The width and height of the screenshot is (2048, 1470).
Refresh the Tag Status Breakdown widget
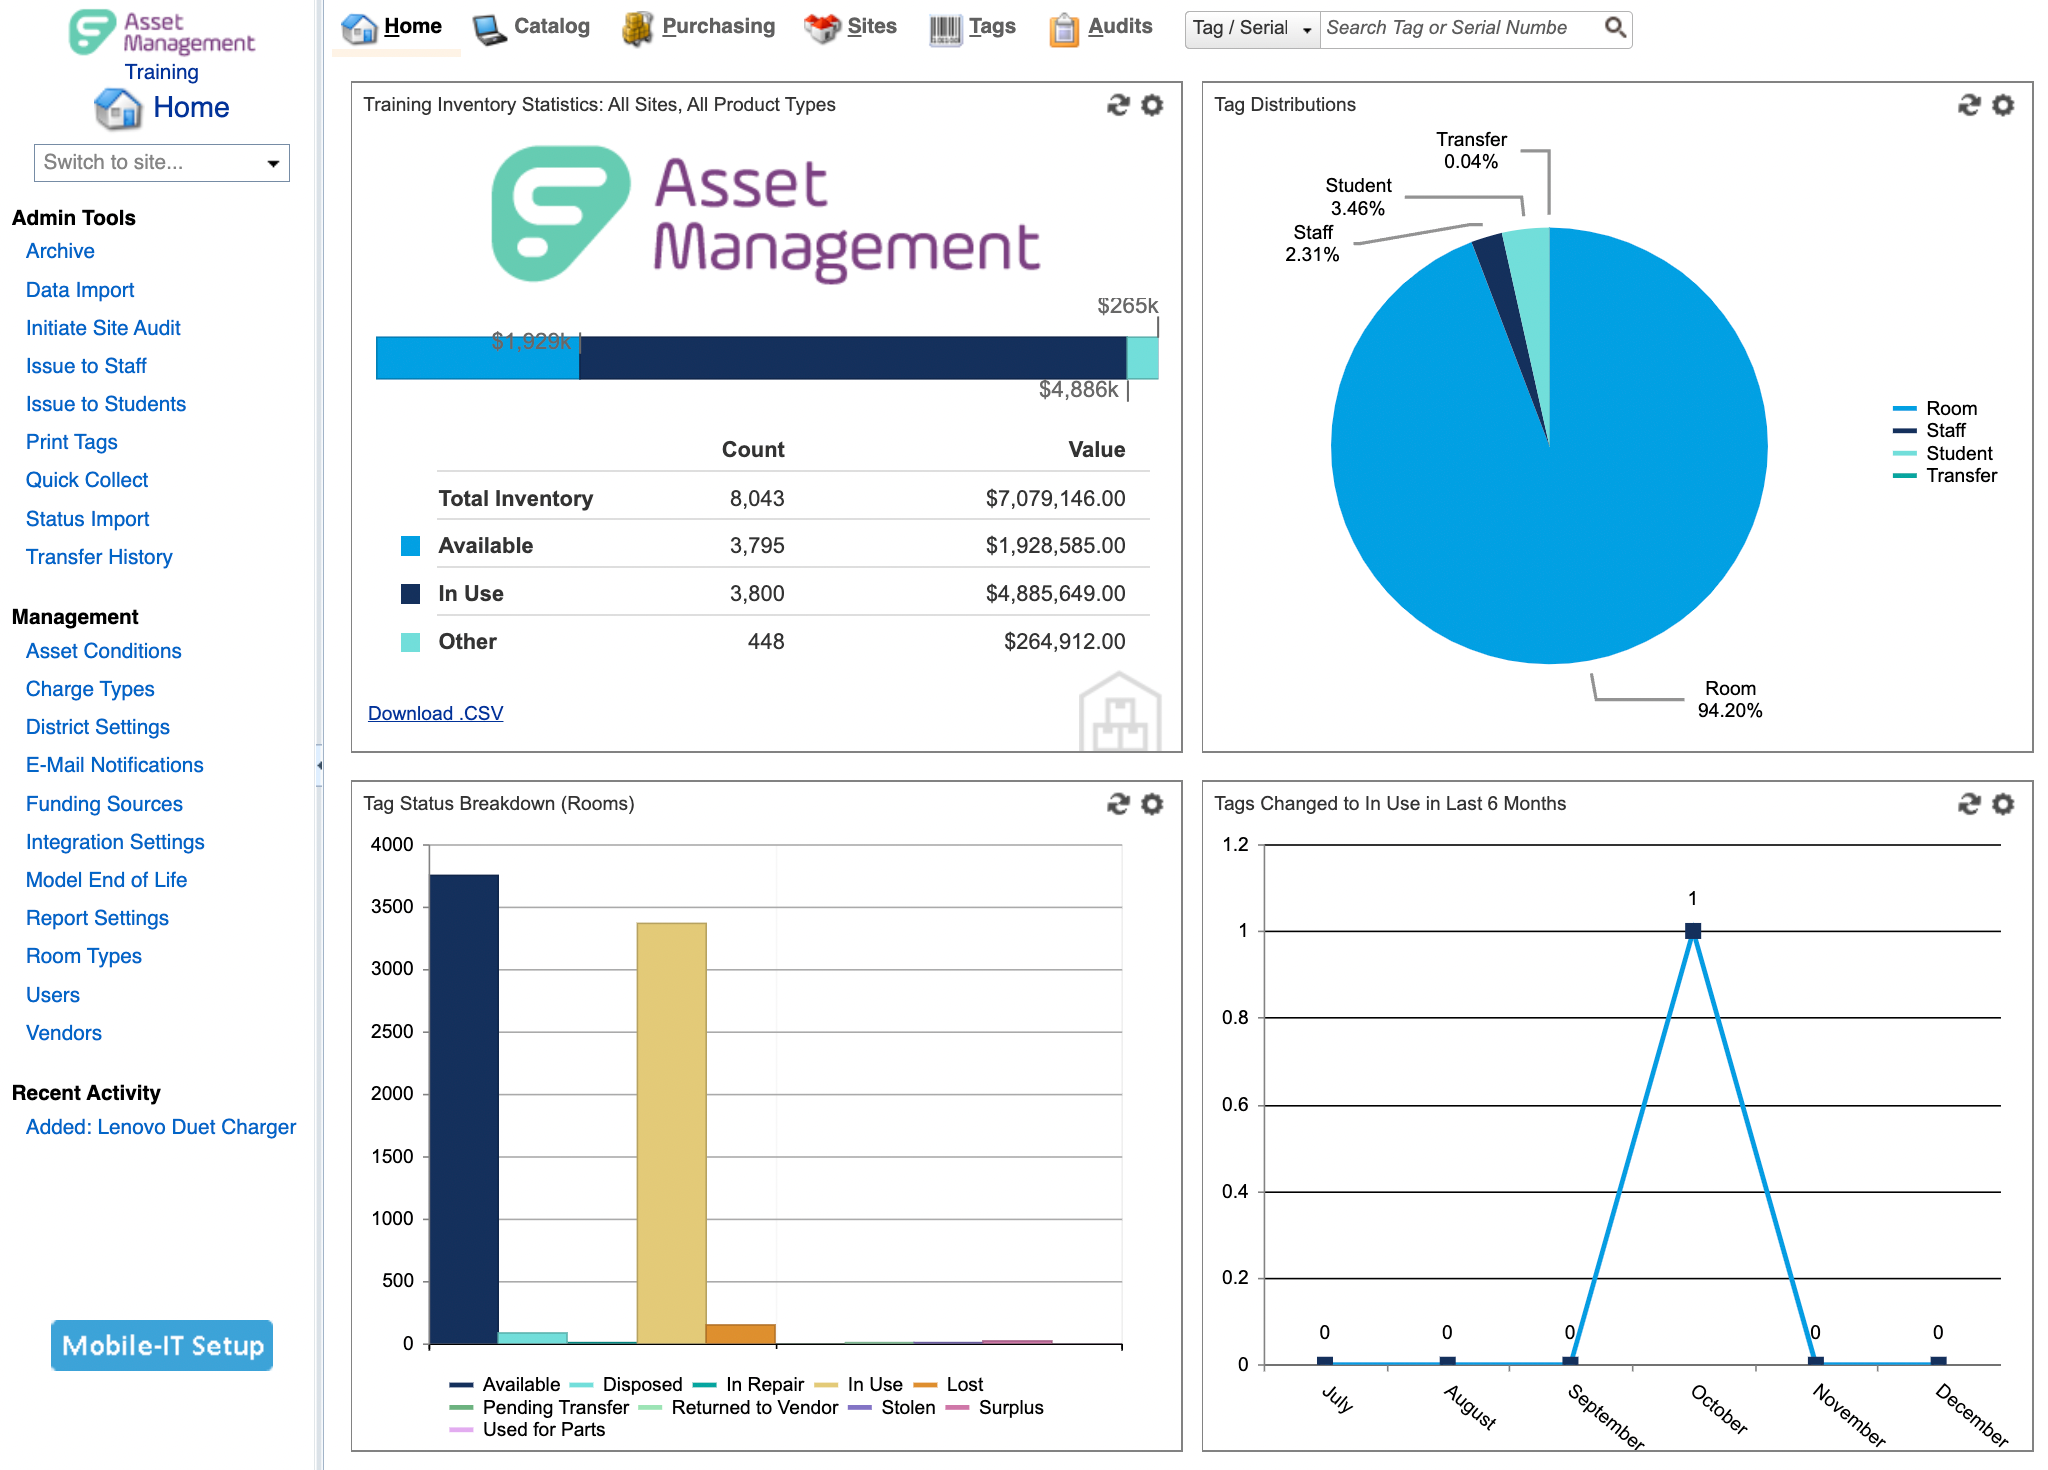click(1118, 804)
